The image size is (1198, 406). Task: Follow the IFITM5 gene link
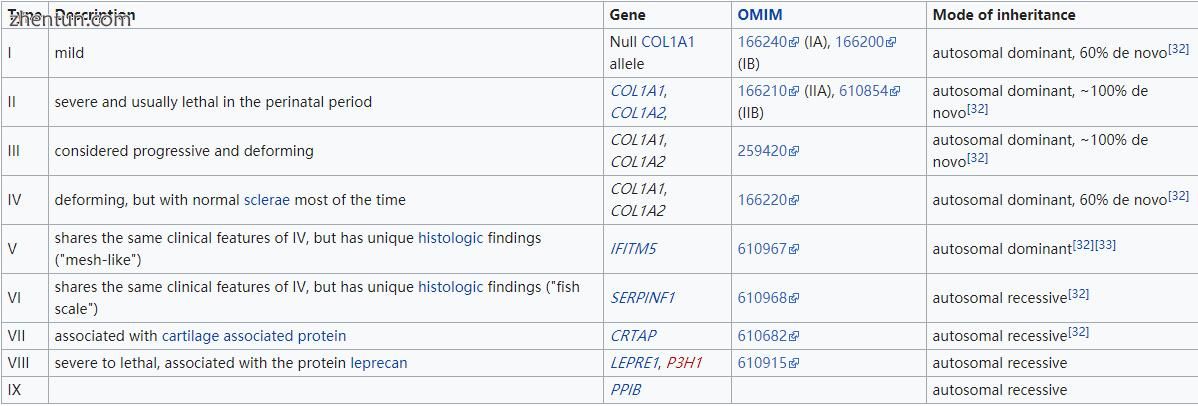coord(633,248)
